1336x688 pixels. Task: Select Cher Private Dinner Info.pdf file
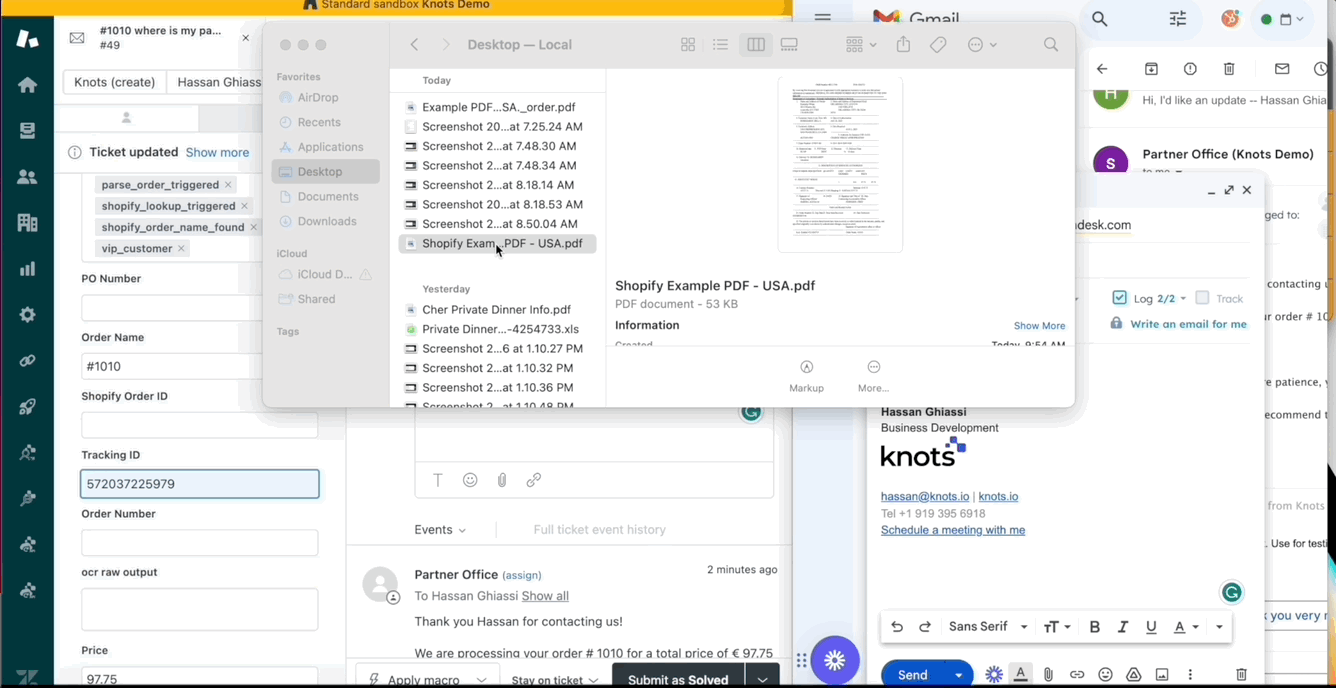tap(497, 310)
